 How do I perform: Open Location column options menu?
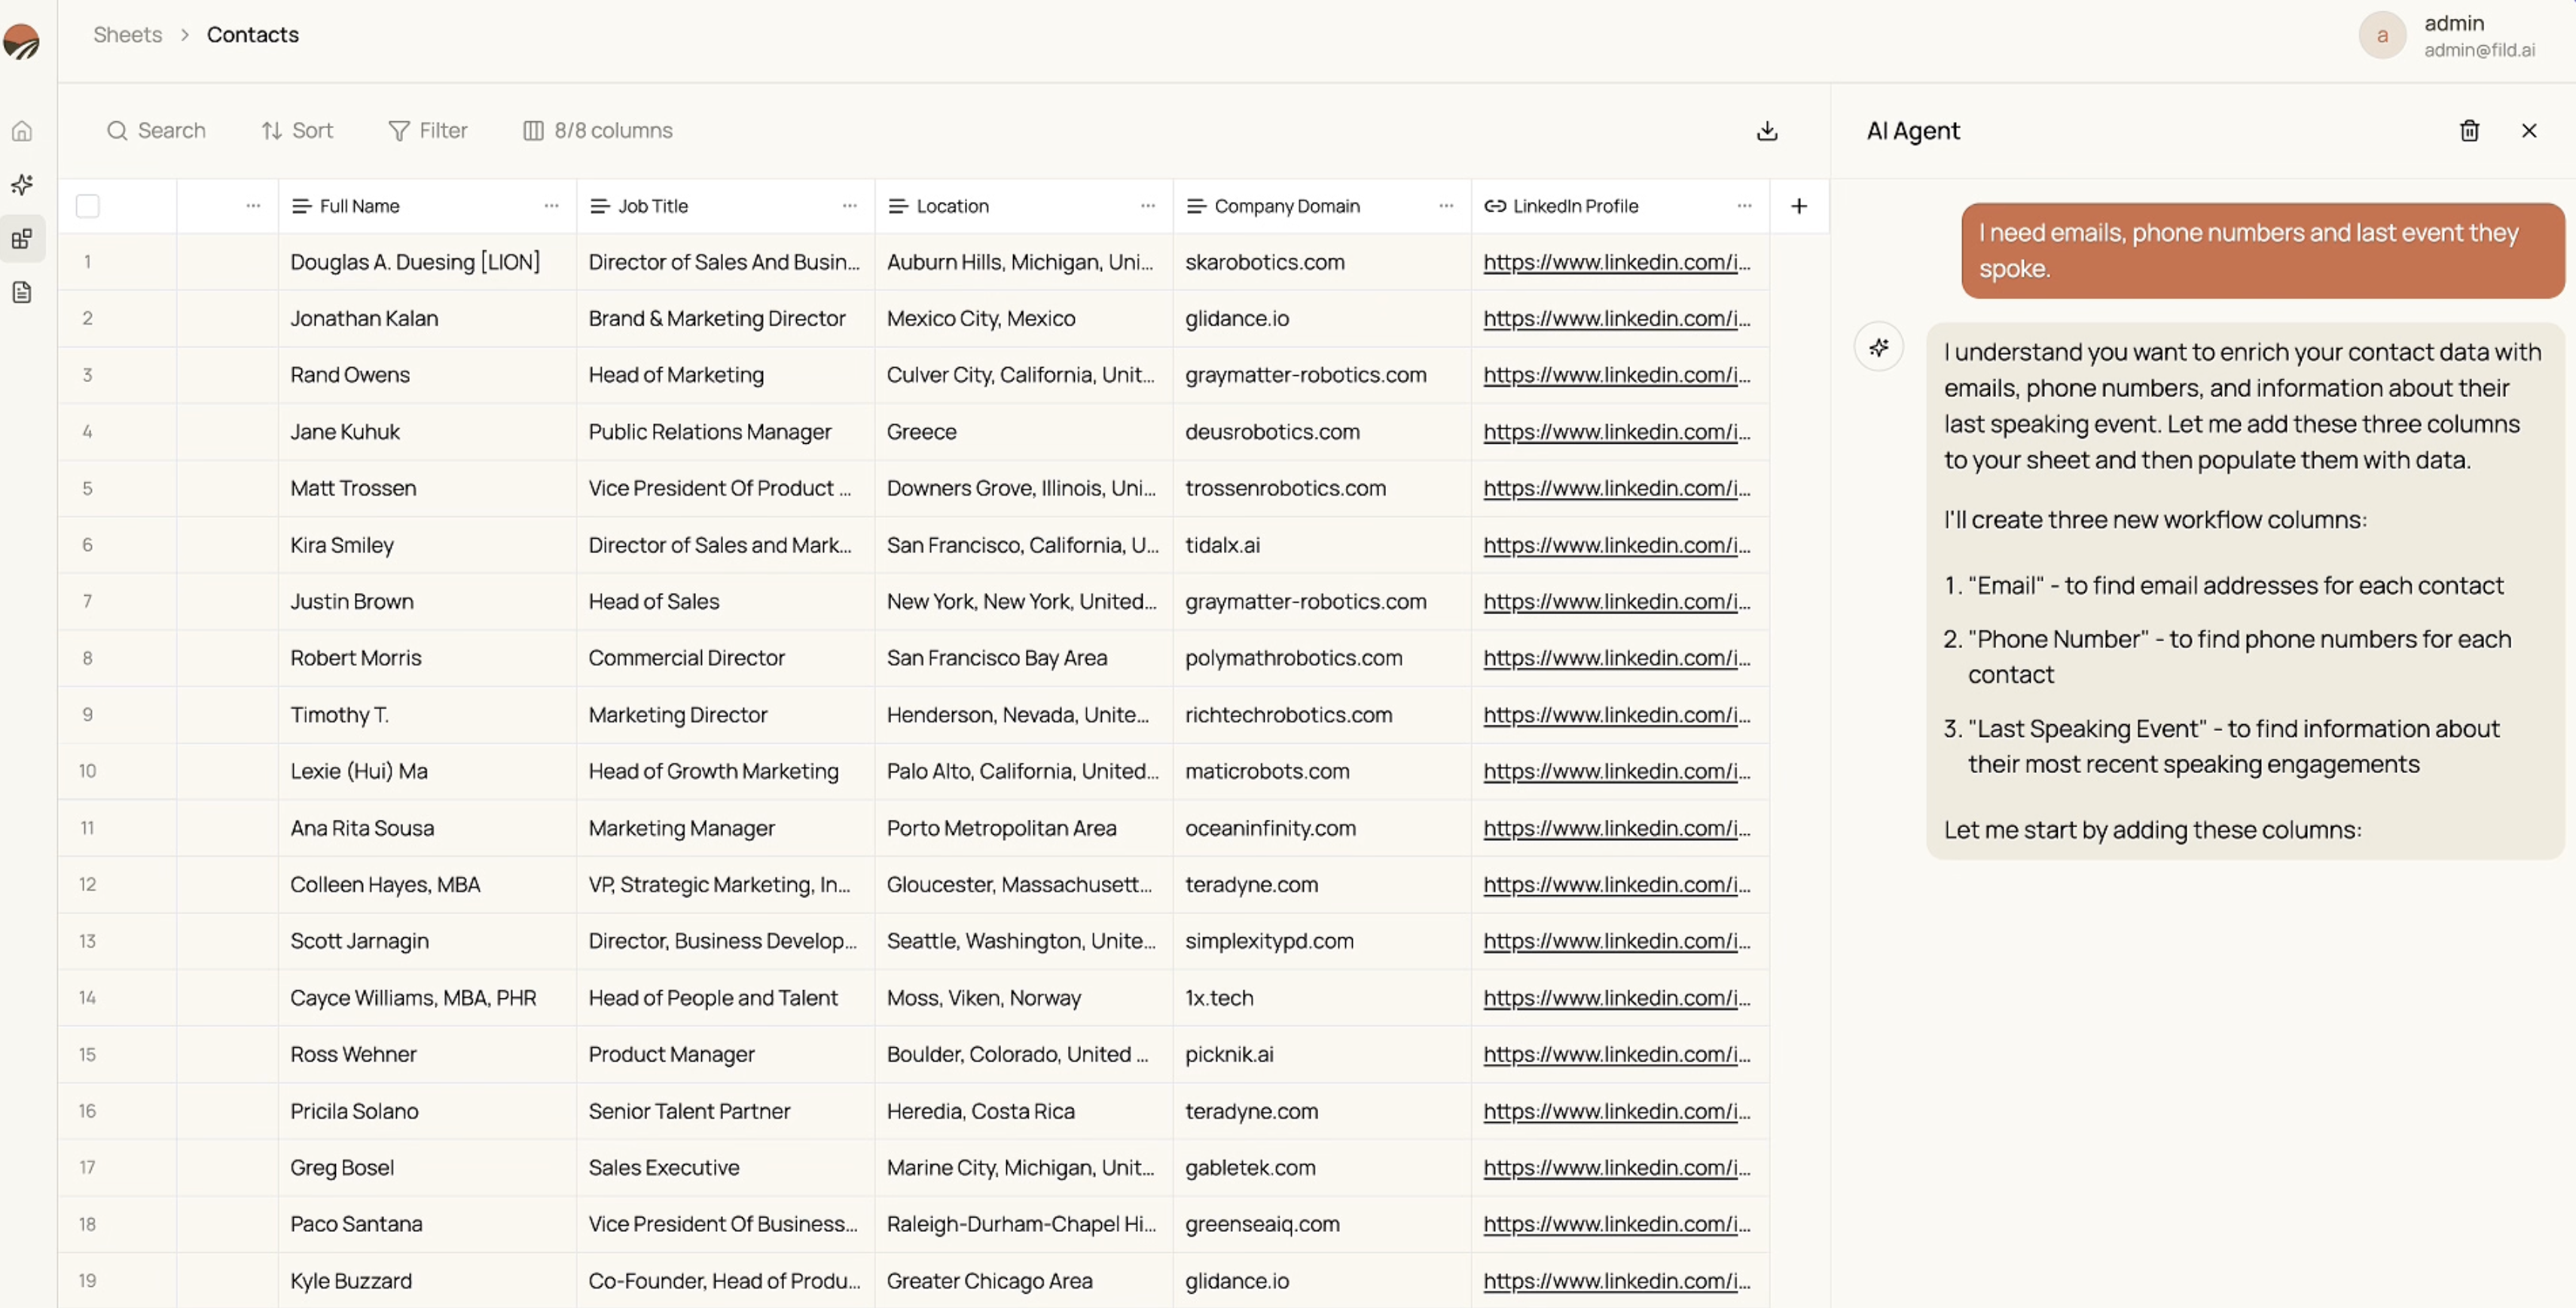pos(1147,206)
